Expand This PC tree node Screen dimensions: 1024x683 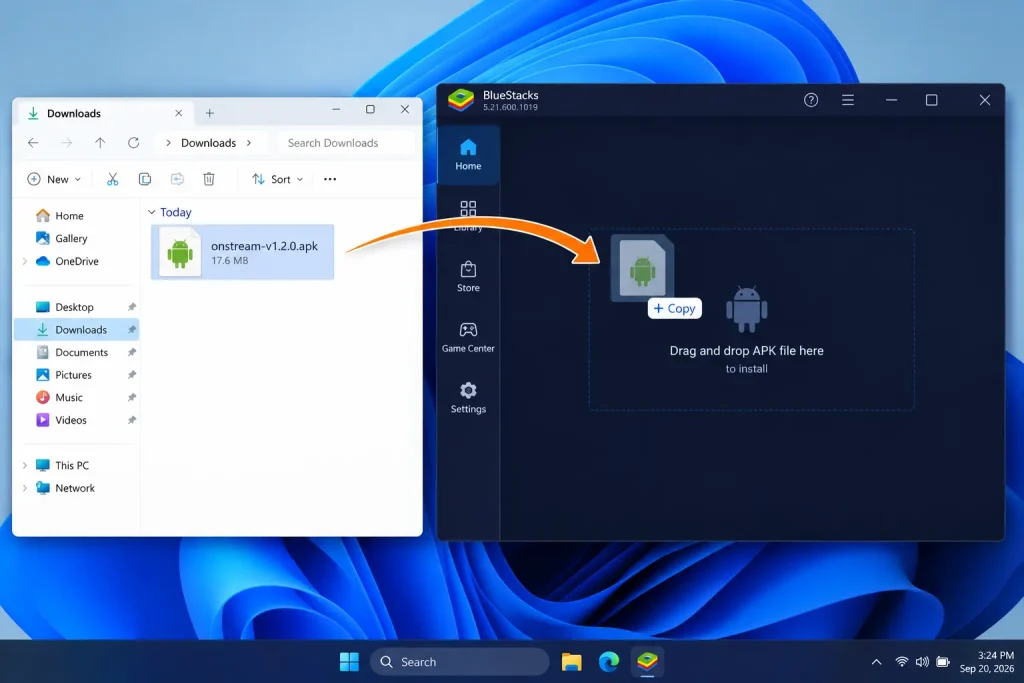[x=25, y=466]
